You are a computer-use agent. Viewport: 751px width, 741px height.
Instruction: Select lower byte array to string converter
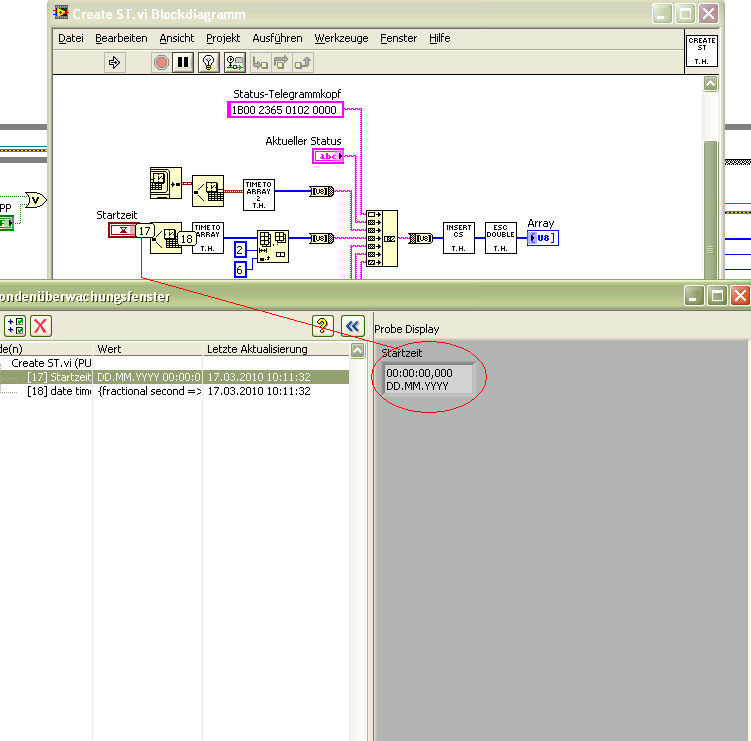coord(322,238)
